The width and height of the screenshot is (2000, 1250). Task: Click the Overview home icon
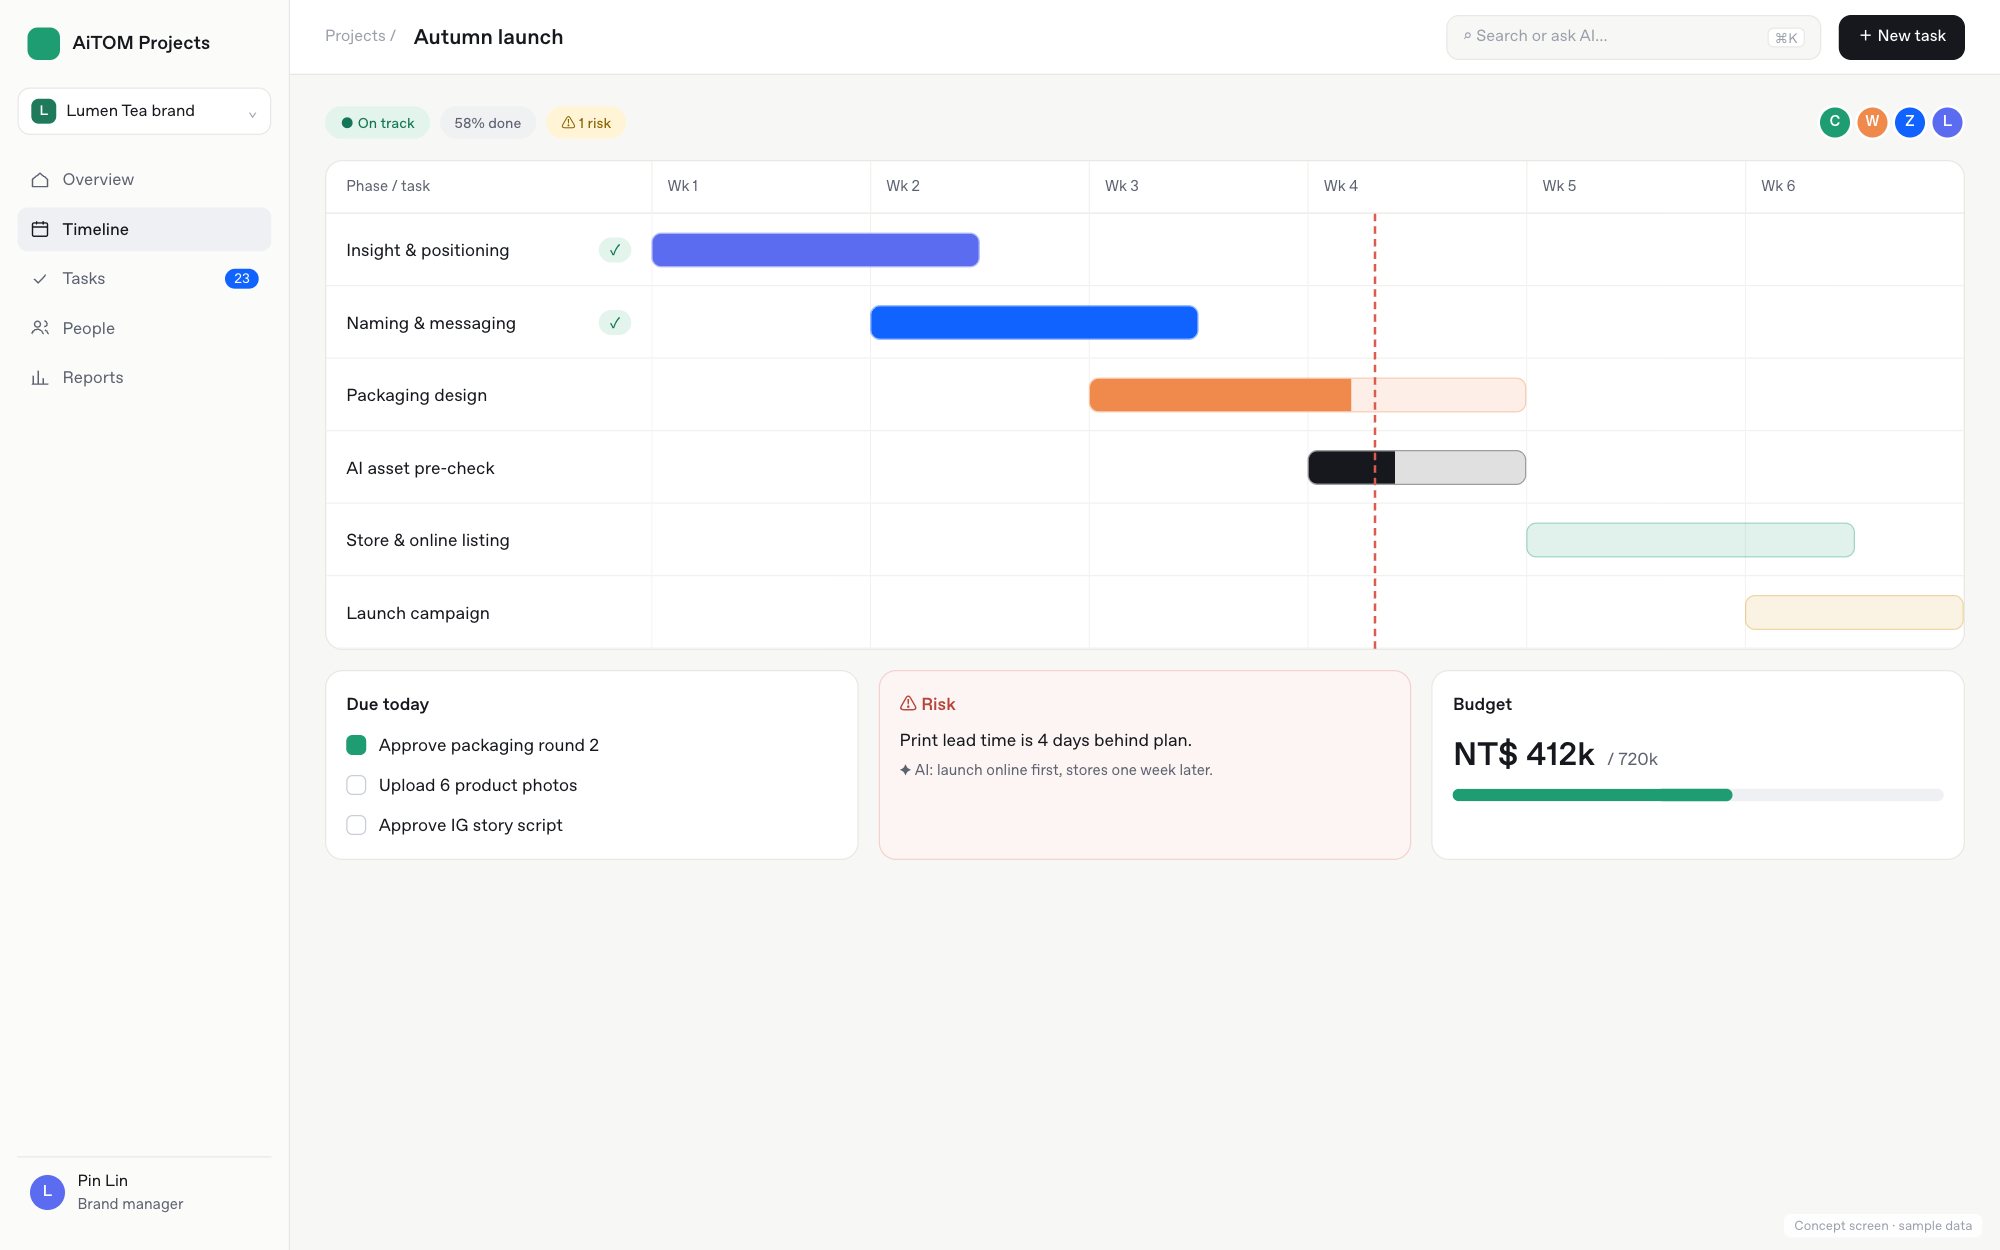click(x=40, y=180)
